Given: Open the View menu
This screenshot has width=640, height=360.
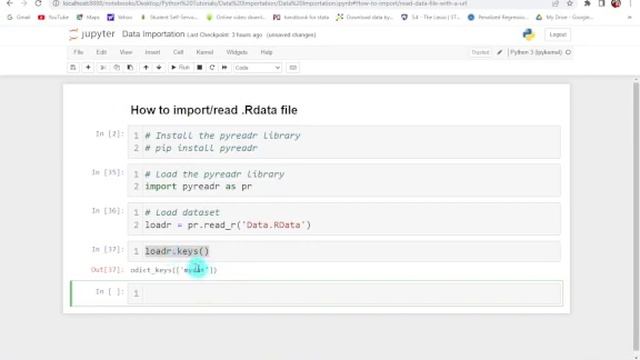Looking at the screenshot, I should [126, 52].
